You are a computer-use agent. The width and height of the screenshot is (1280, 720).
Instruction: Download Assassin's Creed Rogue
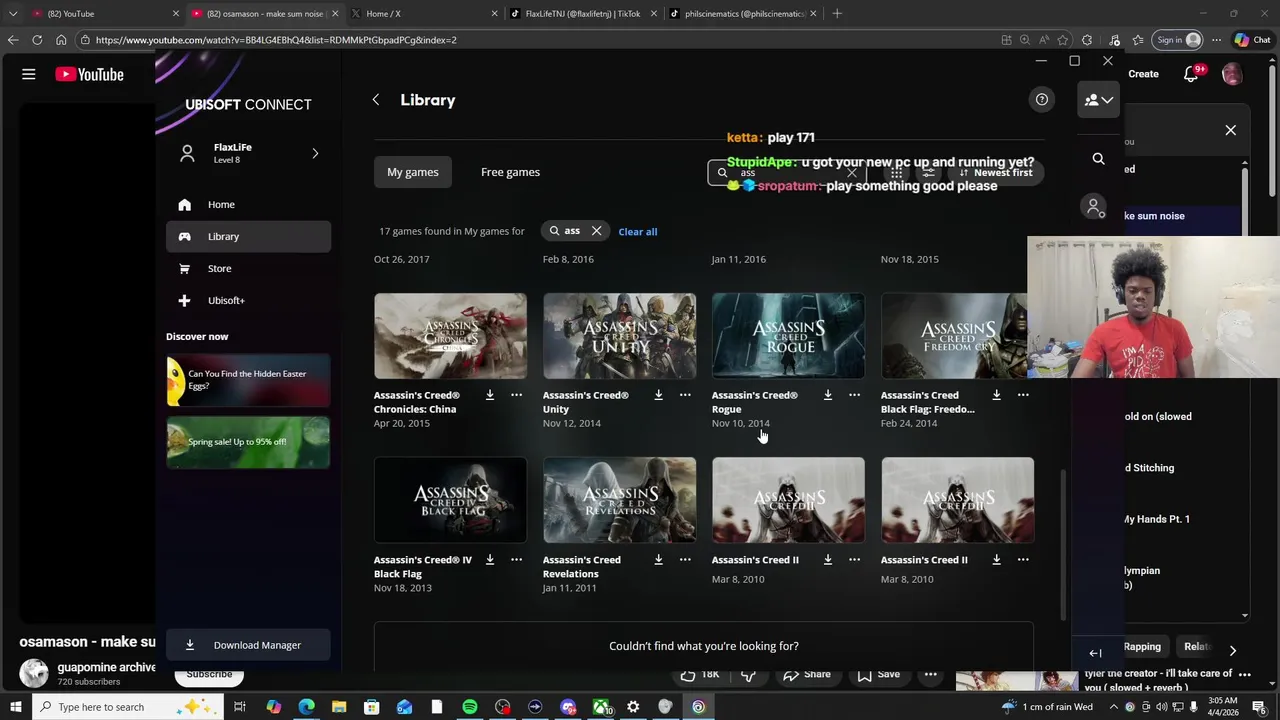click(x=828, y=396)
